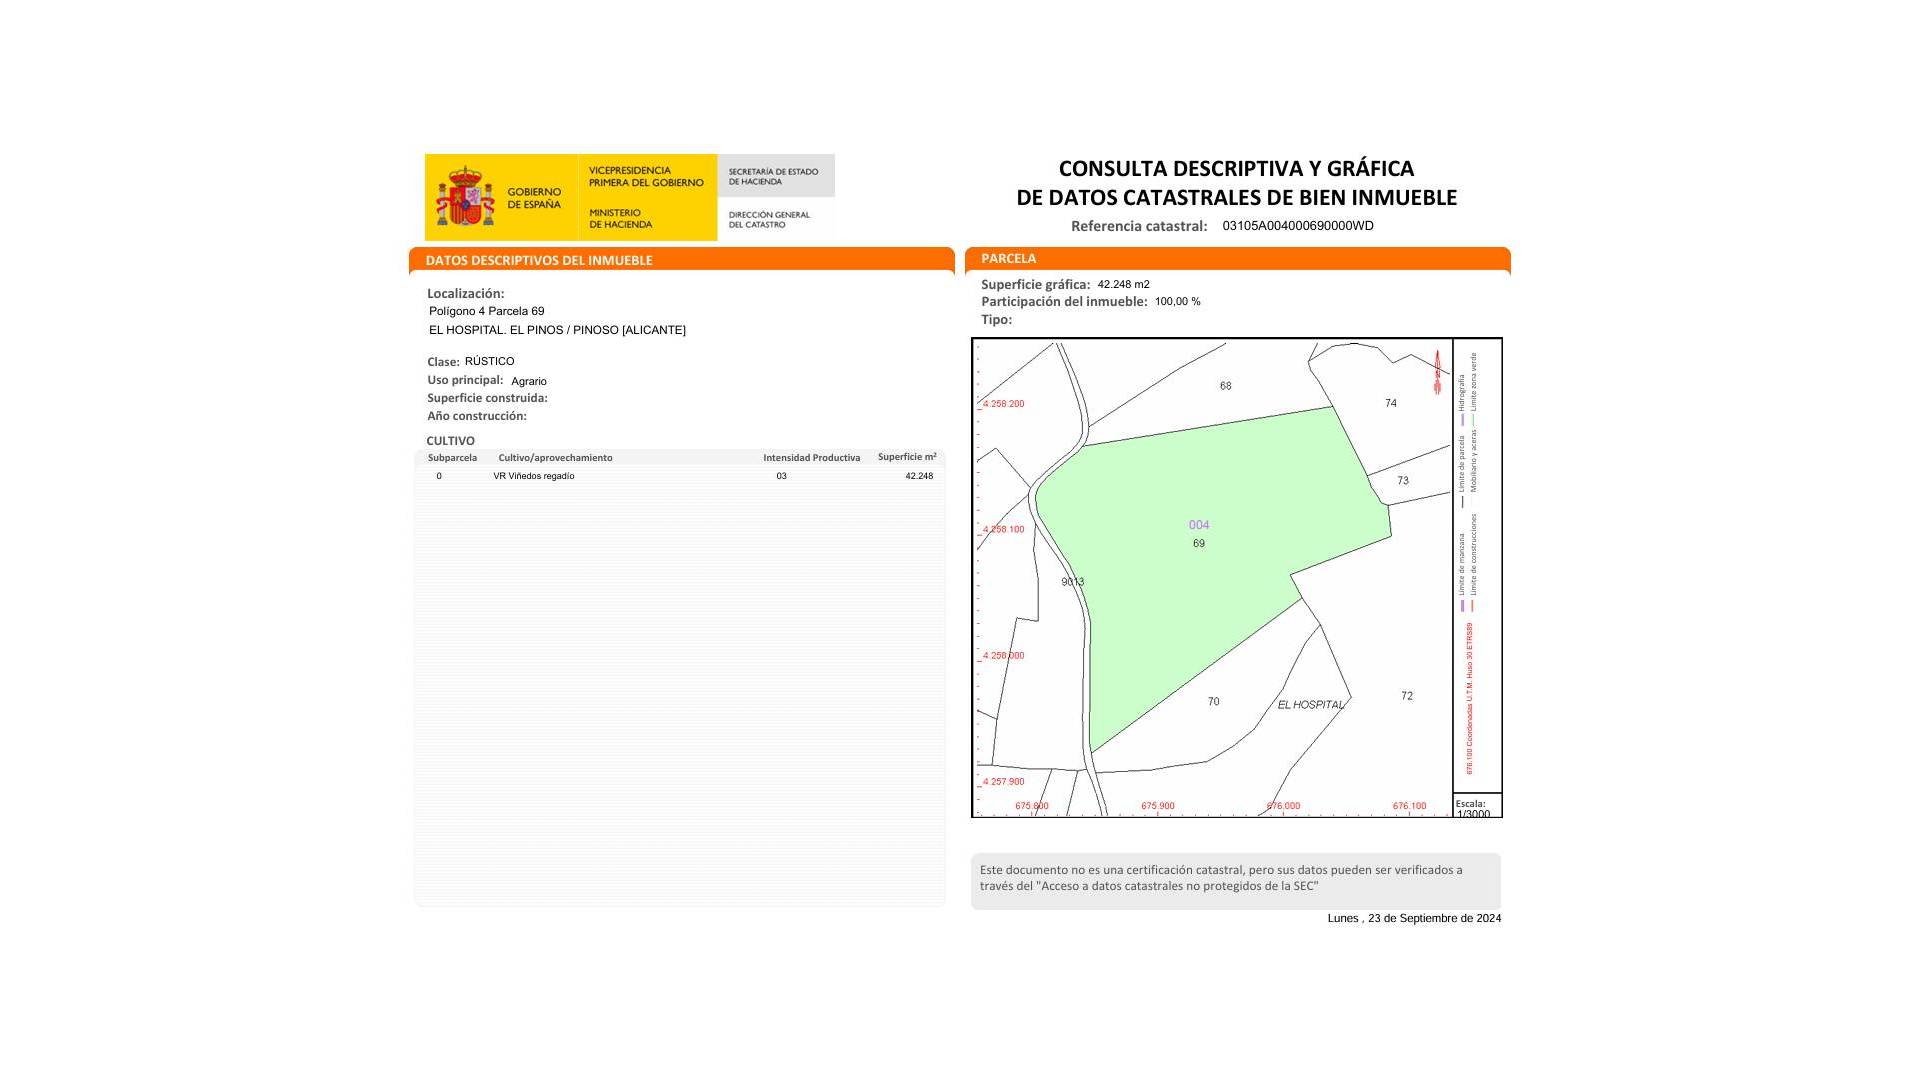The image size is (1920, 1080).
Task: Click the Spanish coat of arms emblem
Action: [465, 197]
